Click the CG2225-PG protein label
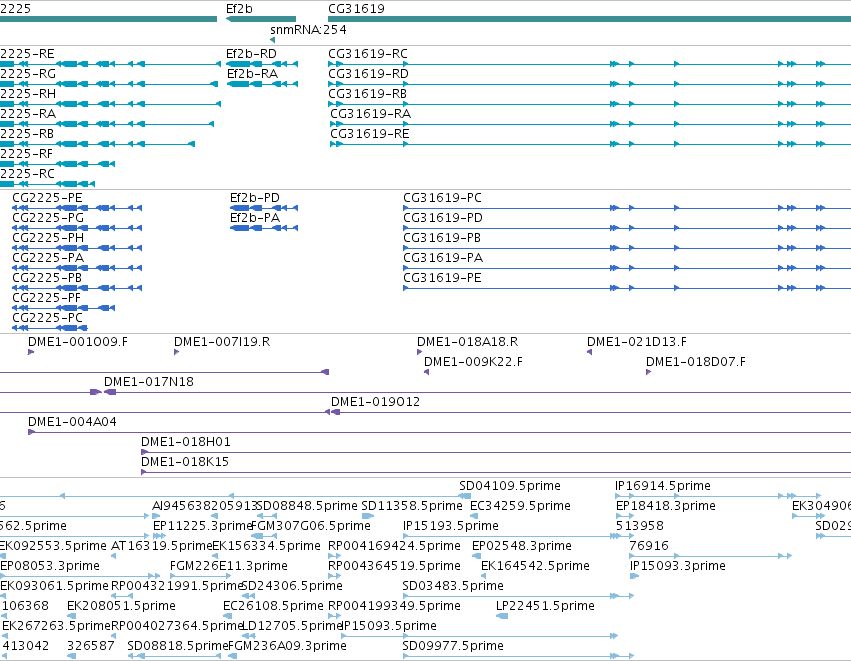Image resolution: width=851 pixels, height=661 pixels. tap(48, 218)
